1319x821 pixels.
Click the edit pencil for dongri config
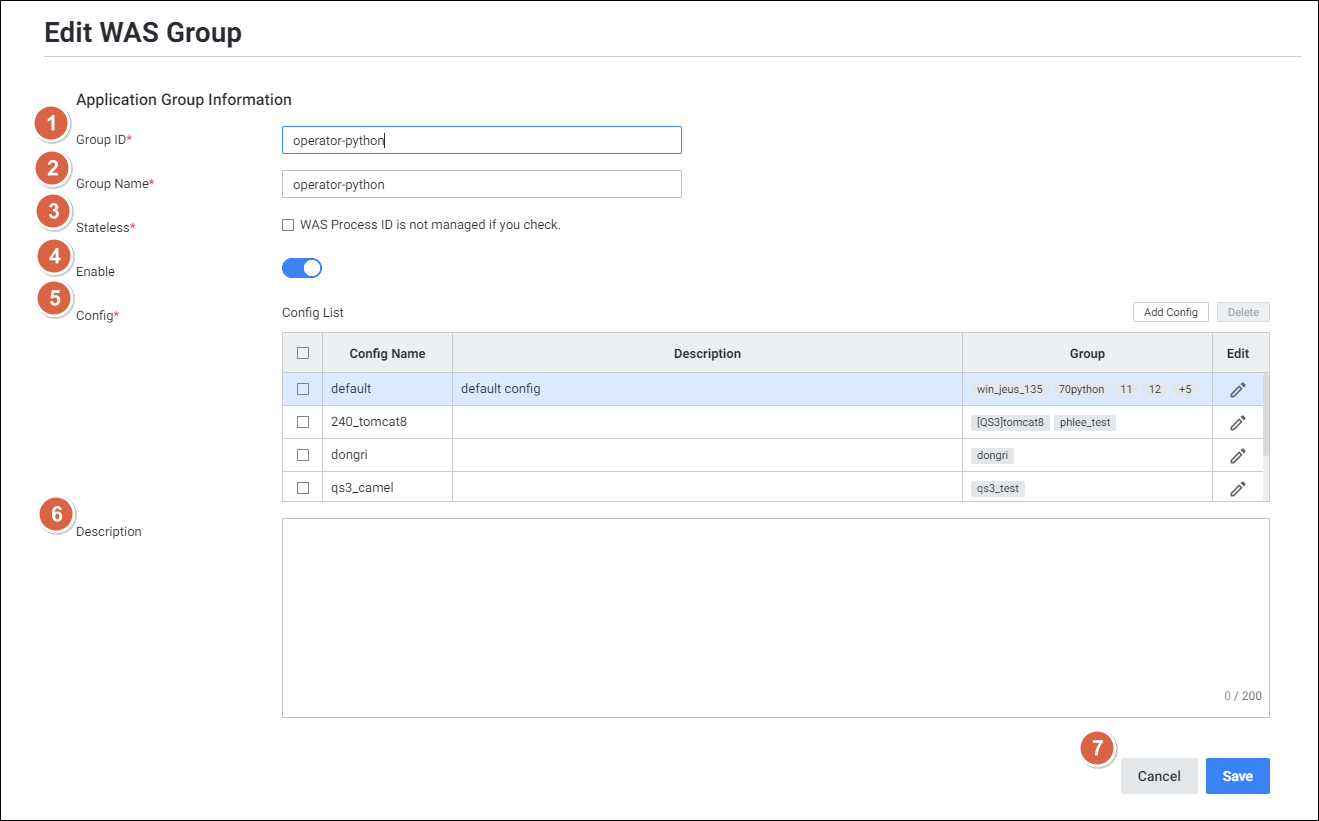[1237, 456]
